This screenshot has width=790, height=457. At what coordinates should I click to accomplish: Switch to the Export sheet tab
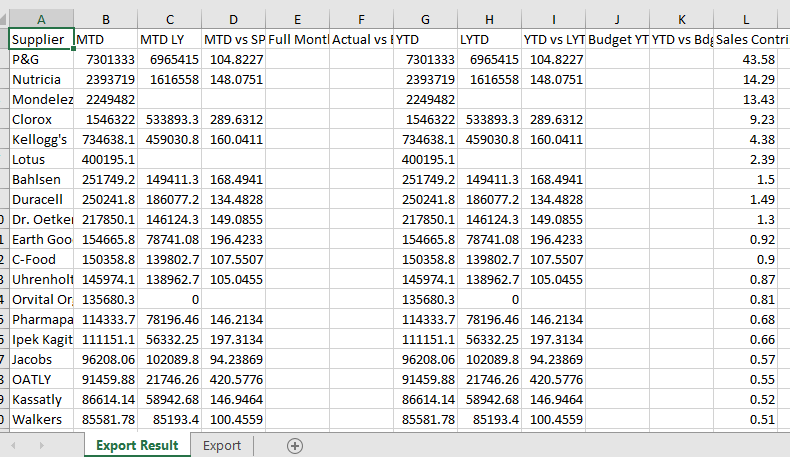pyautogui.click(x=222, y=445)
